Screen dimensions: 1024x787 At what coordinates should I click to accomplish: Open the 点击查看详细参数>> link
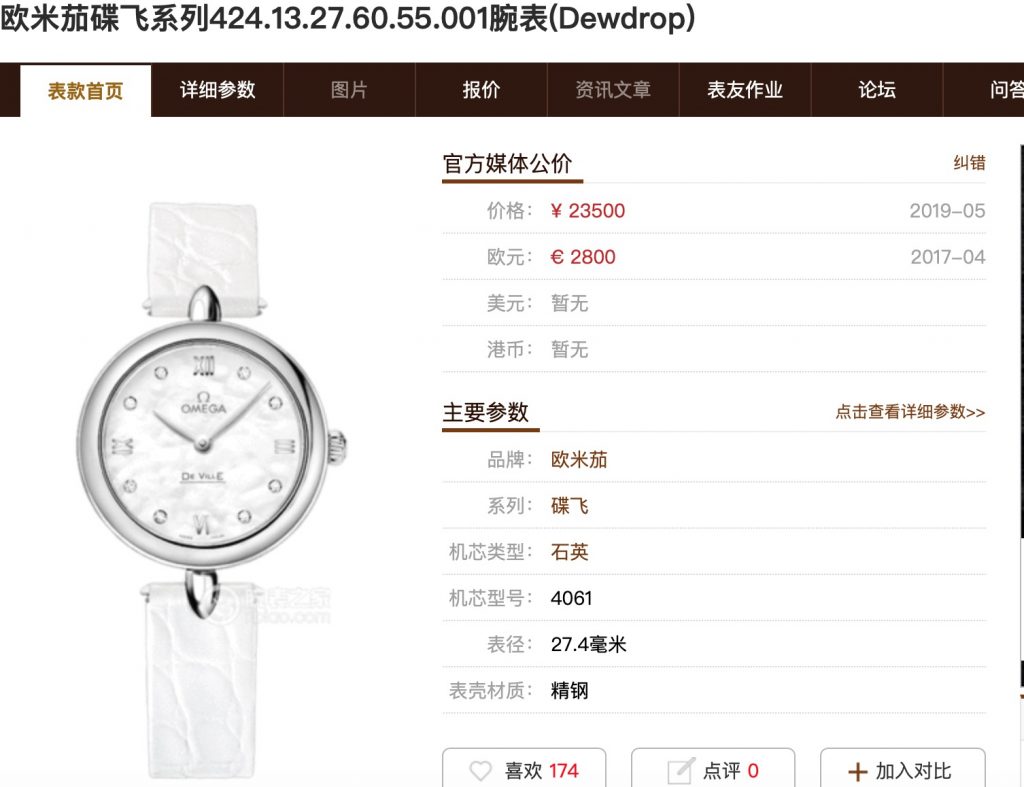coord(910,412)
